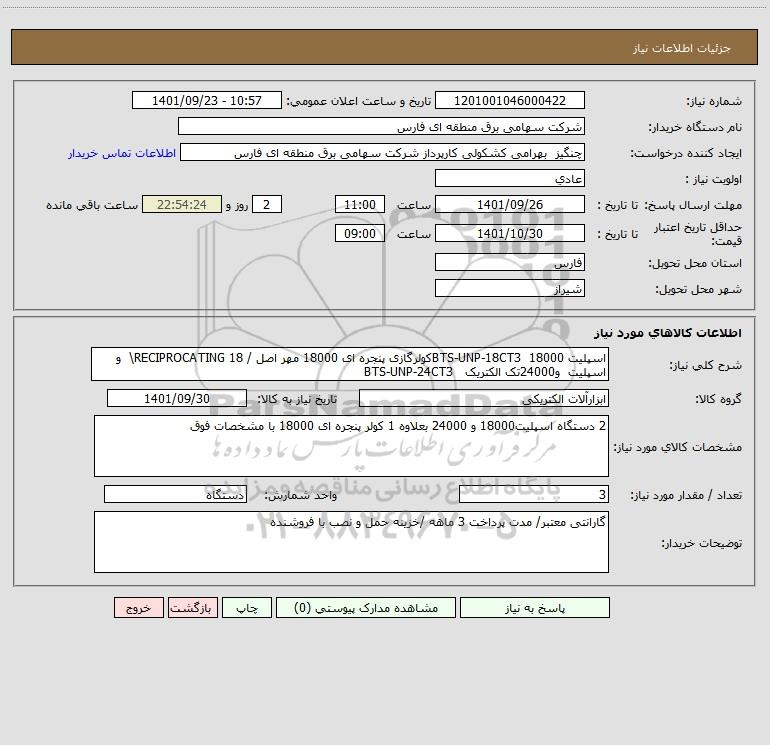Click the price validity date 1401/10/30
This screenshot has height=745, width=770.
tap(510, 233)
